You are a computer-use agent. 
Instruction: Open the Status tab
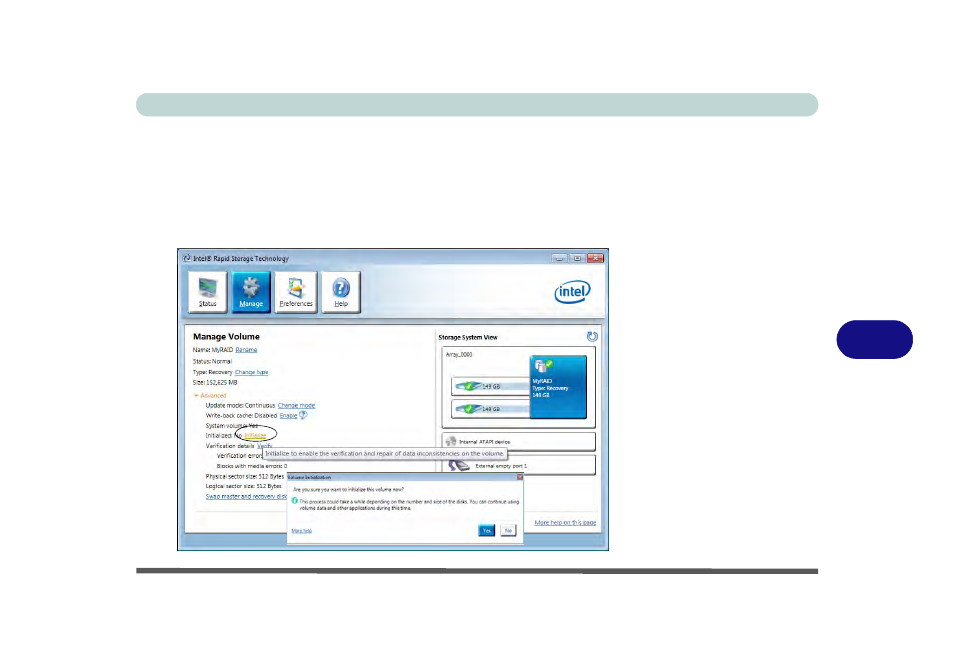(207, 292)
